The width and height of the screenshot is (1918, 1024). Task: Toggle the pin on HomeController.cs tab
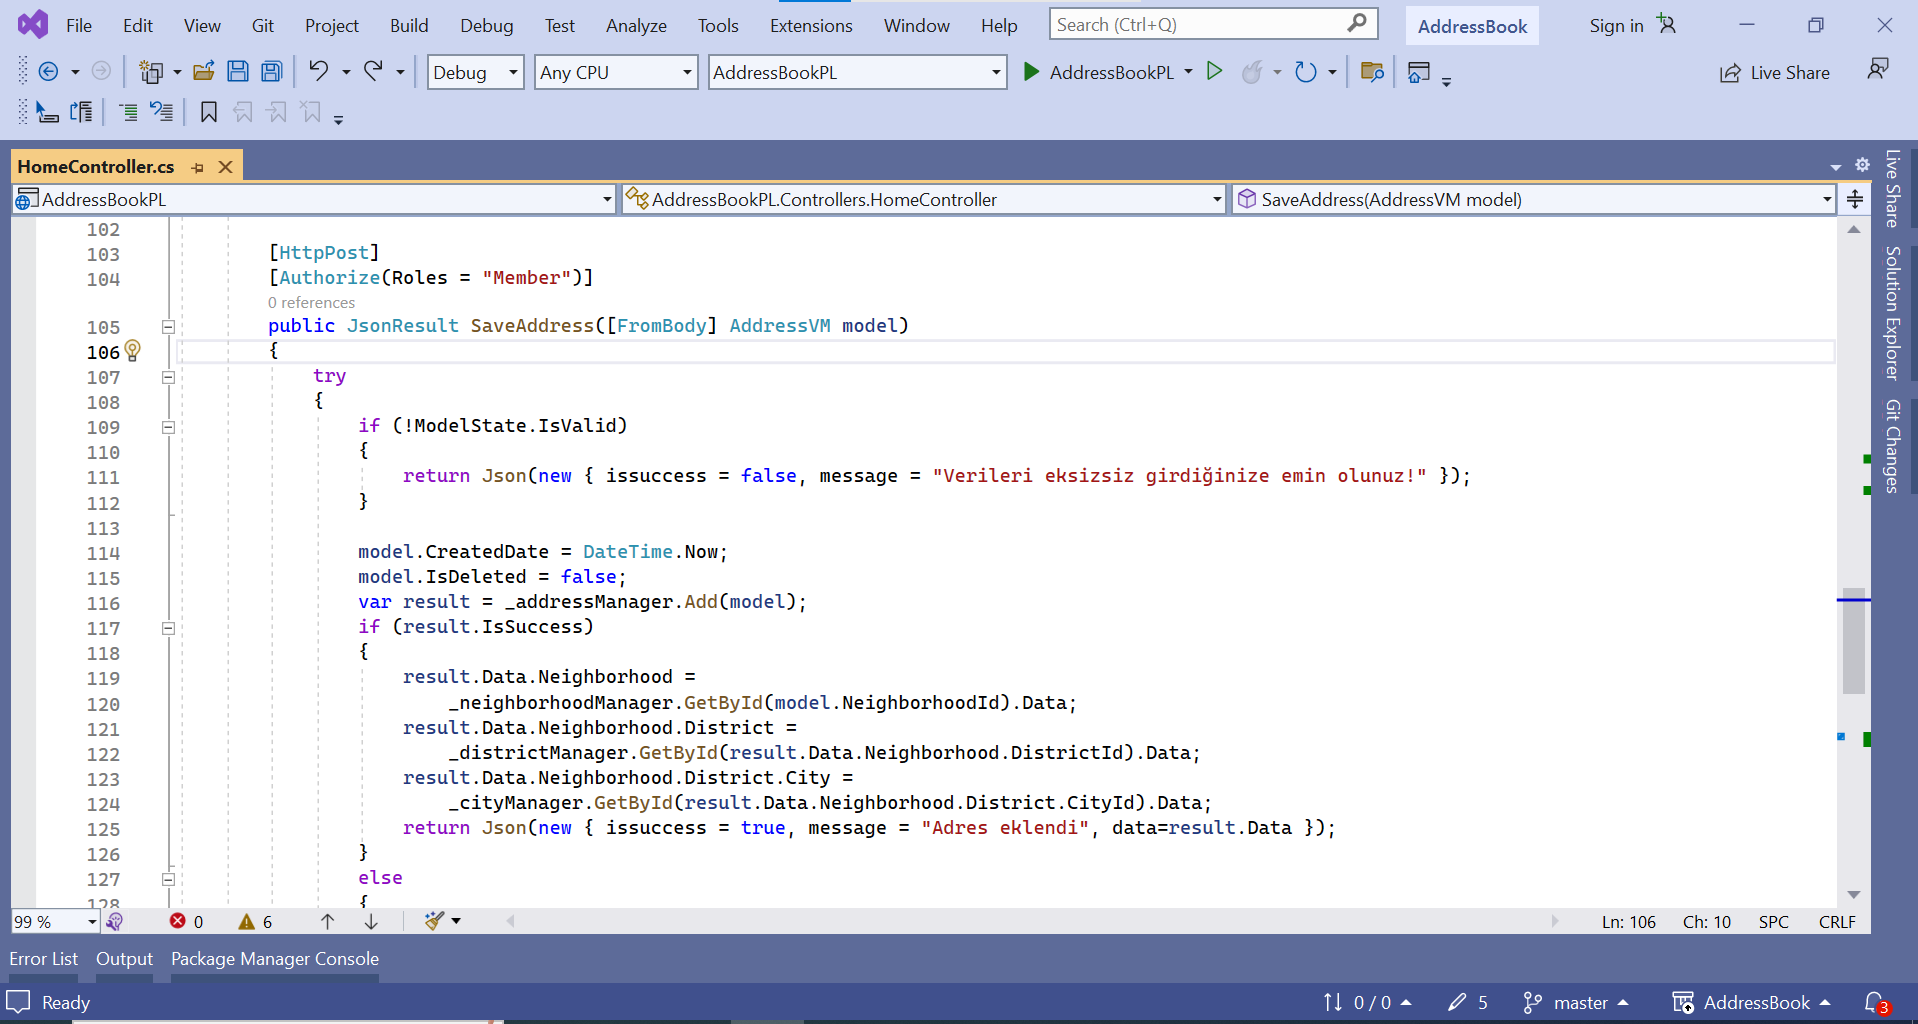tap(198, 166)
